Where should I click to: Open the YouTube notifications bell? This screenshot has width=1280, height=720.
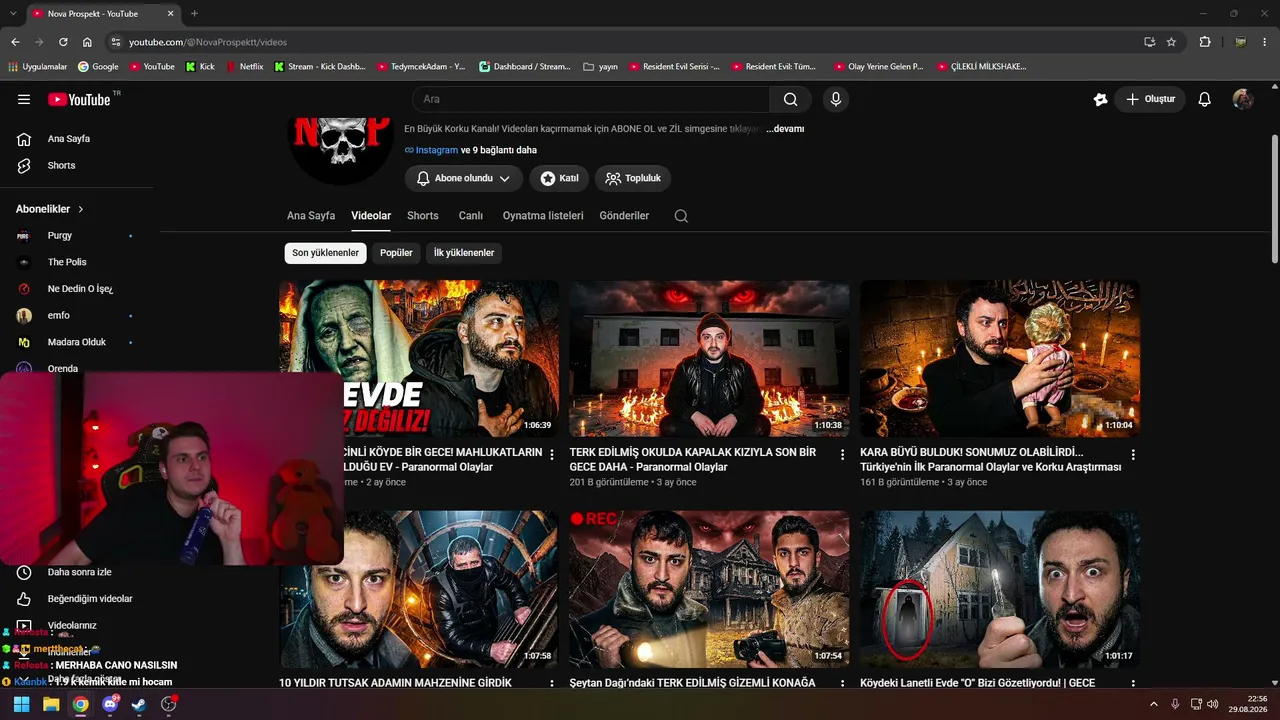1205,99
